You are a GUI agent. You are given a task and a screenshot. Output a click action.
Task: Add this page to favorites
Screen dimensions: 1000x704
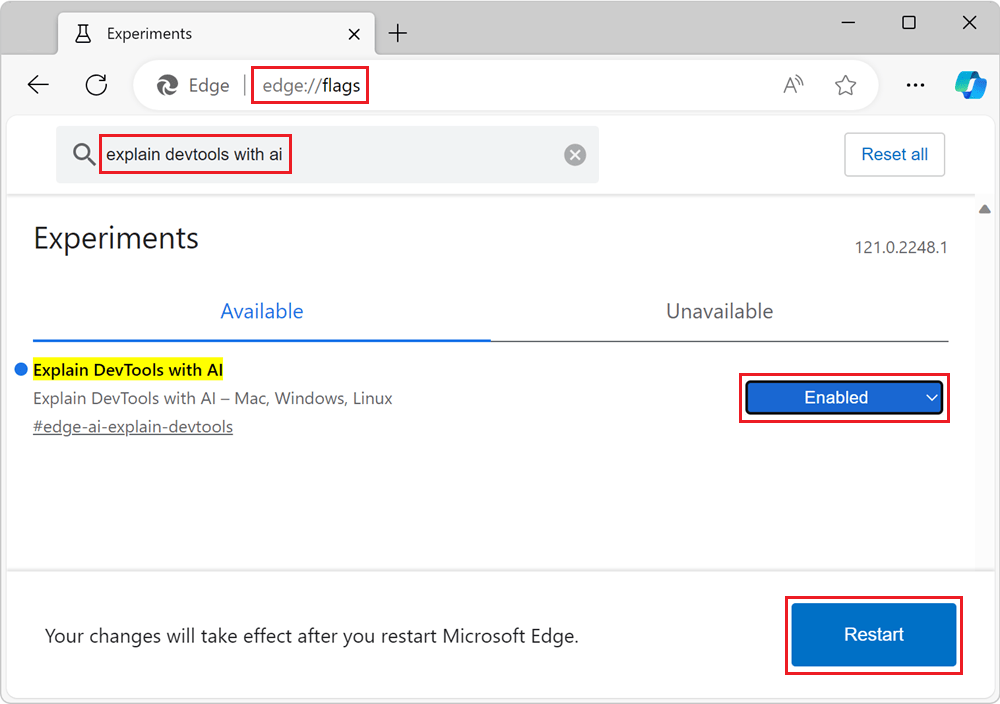(x=845, y=85)
